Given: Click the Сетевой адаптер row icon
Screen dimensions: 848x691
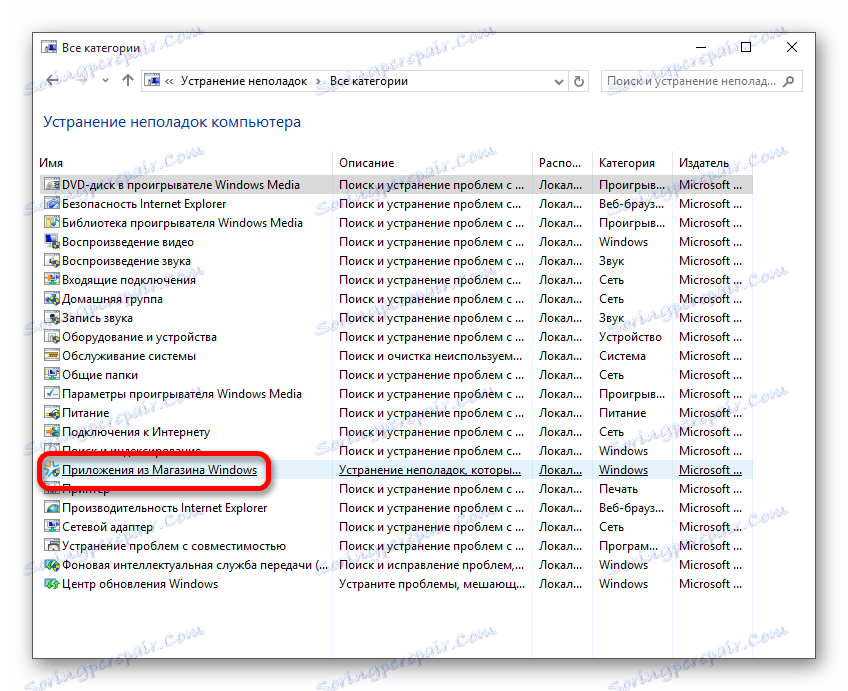Looking at the screenshot, I should 51,527.
